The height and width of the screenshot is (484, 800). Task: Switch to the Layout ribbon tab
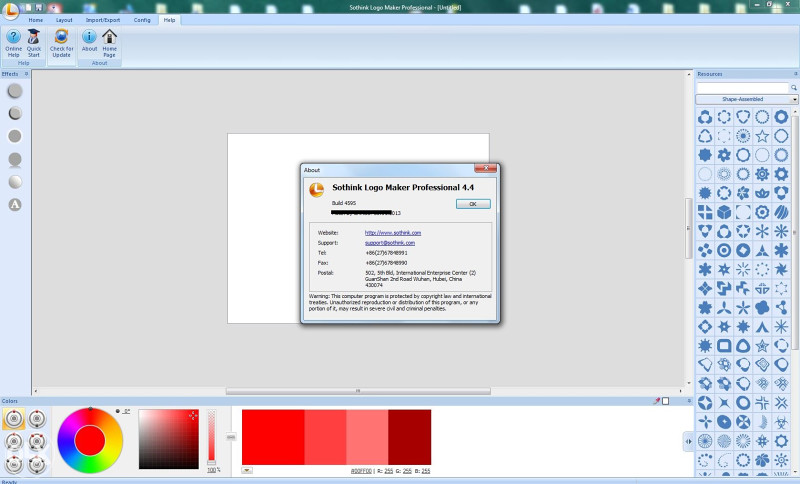point(64,20)
